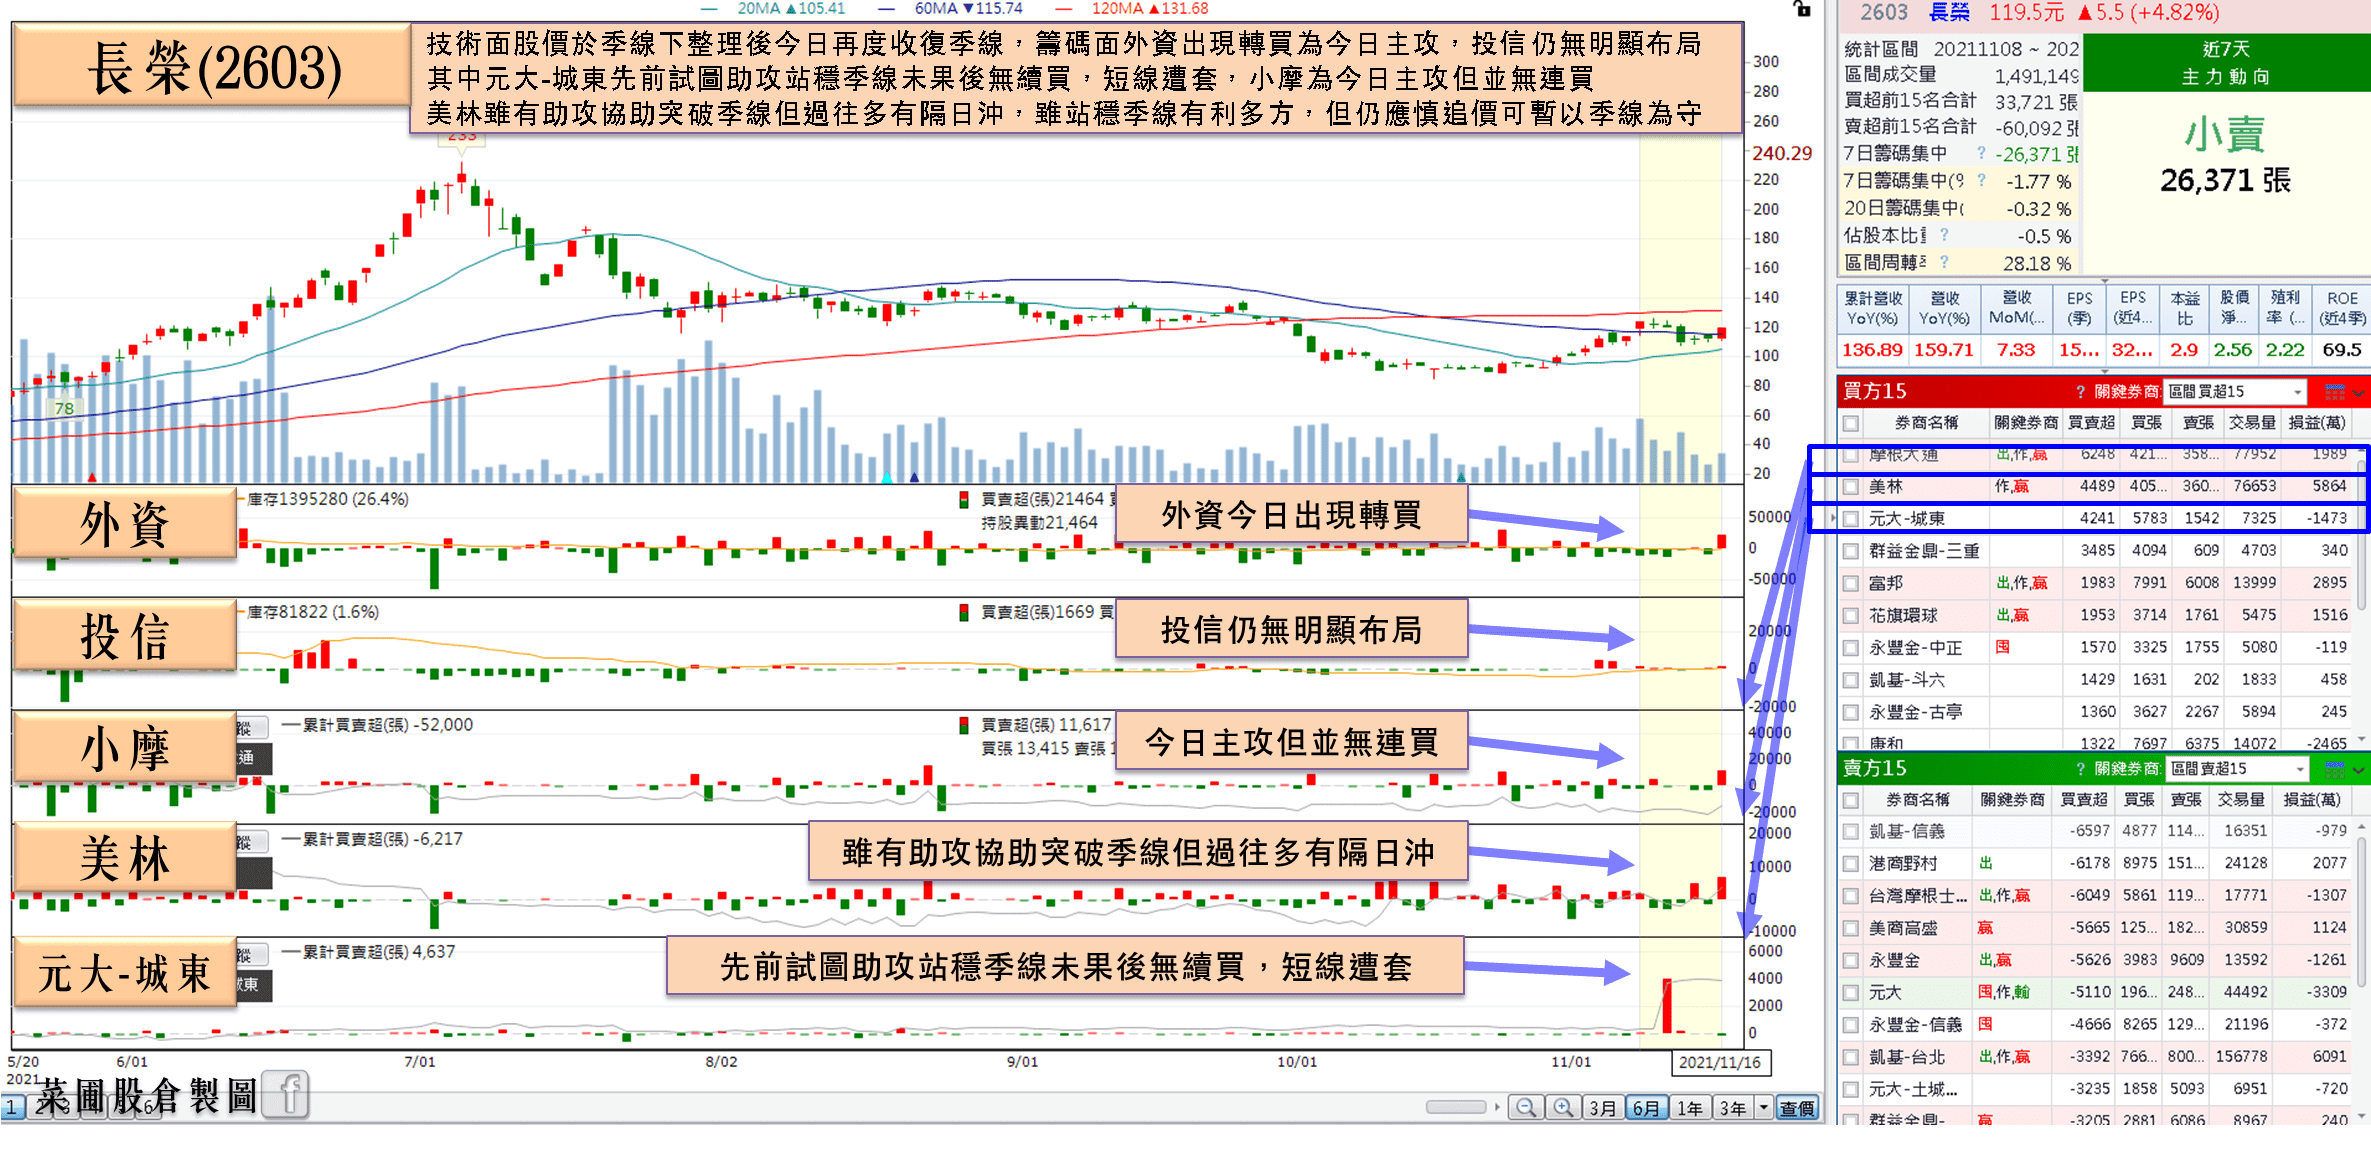Check the select-all box in 買方15 header

point(1851,423)
